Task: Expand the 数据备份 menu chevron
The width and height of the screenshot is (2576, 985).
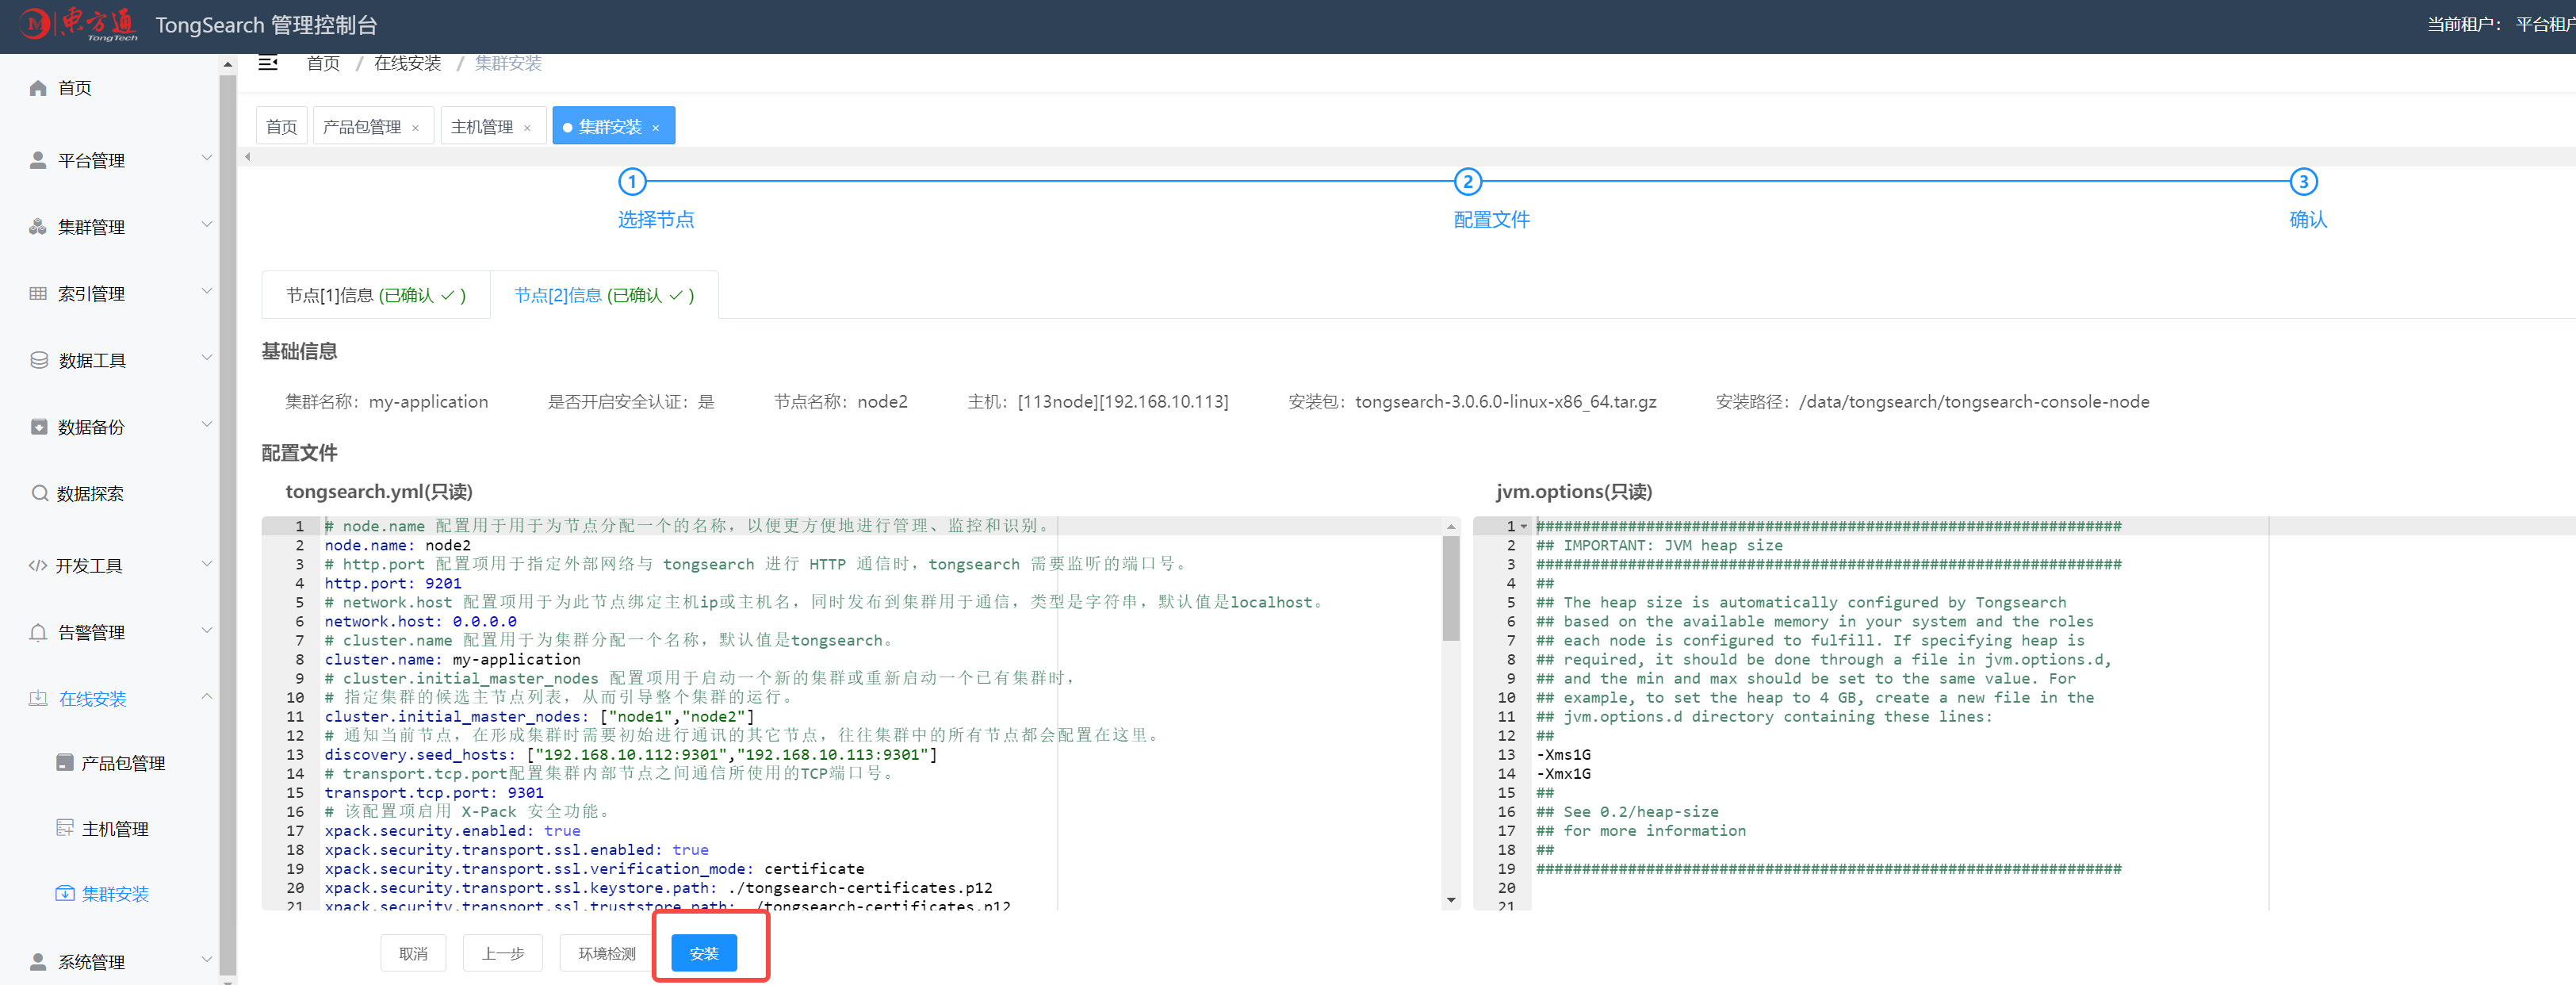Action: coord(207,425)
